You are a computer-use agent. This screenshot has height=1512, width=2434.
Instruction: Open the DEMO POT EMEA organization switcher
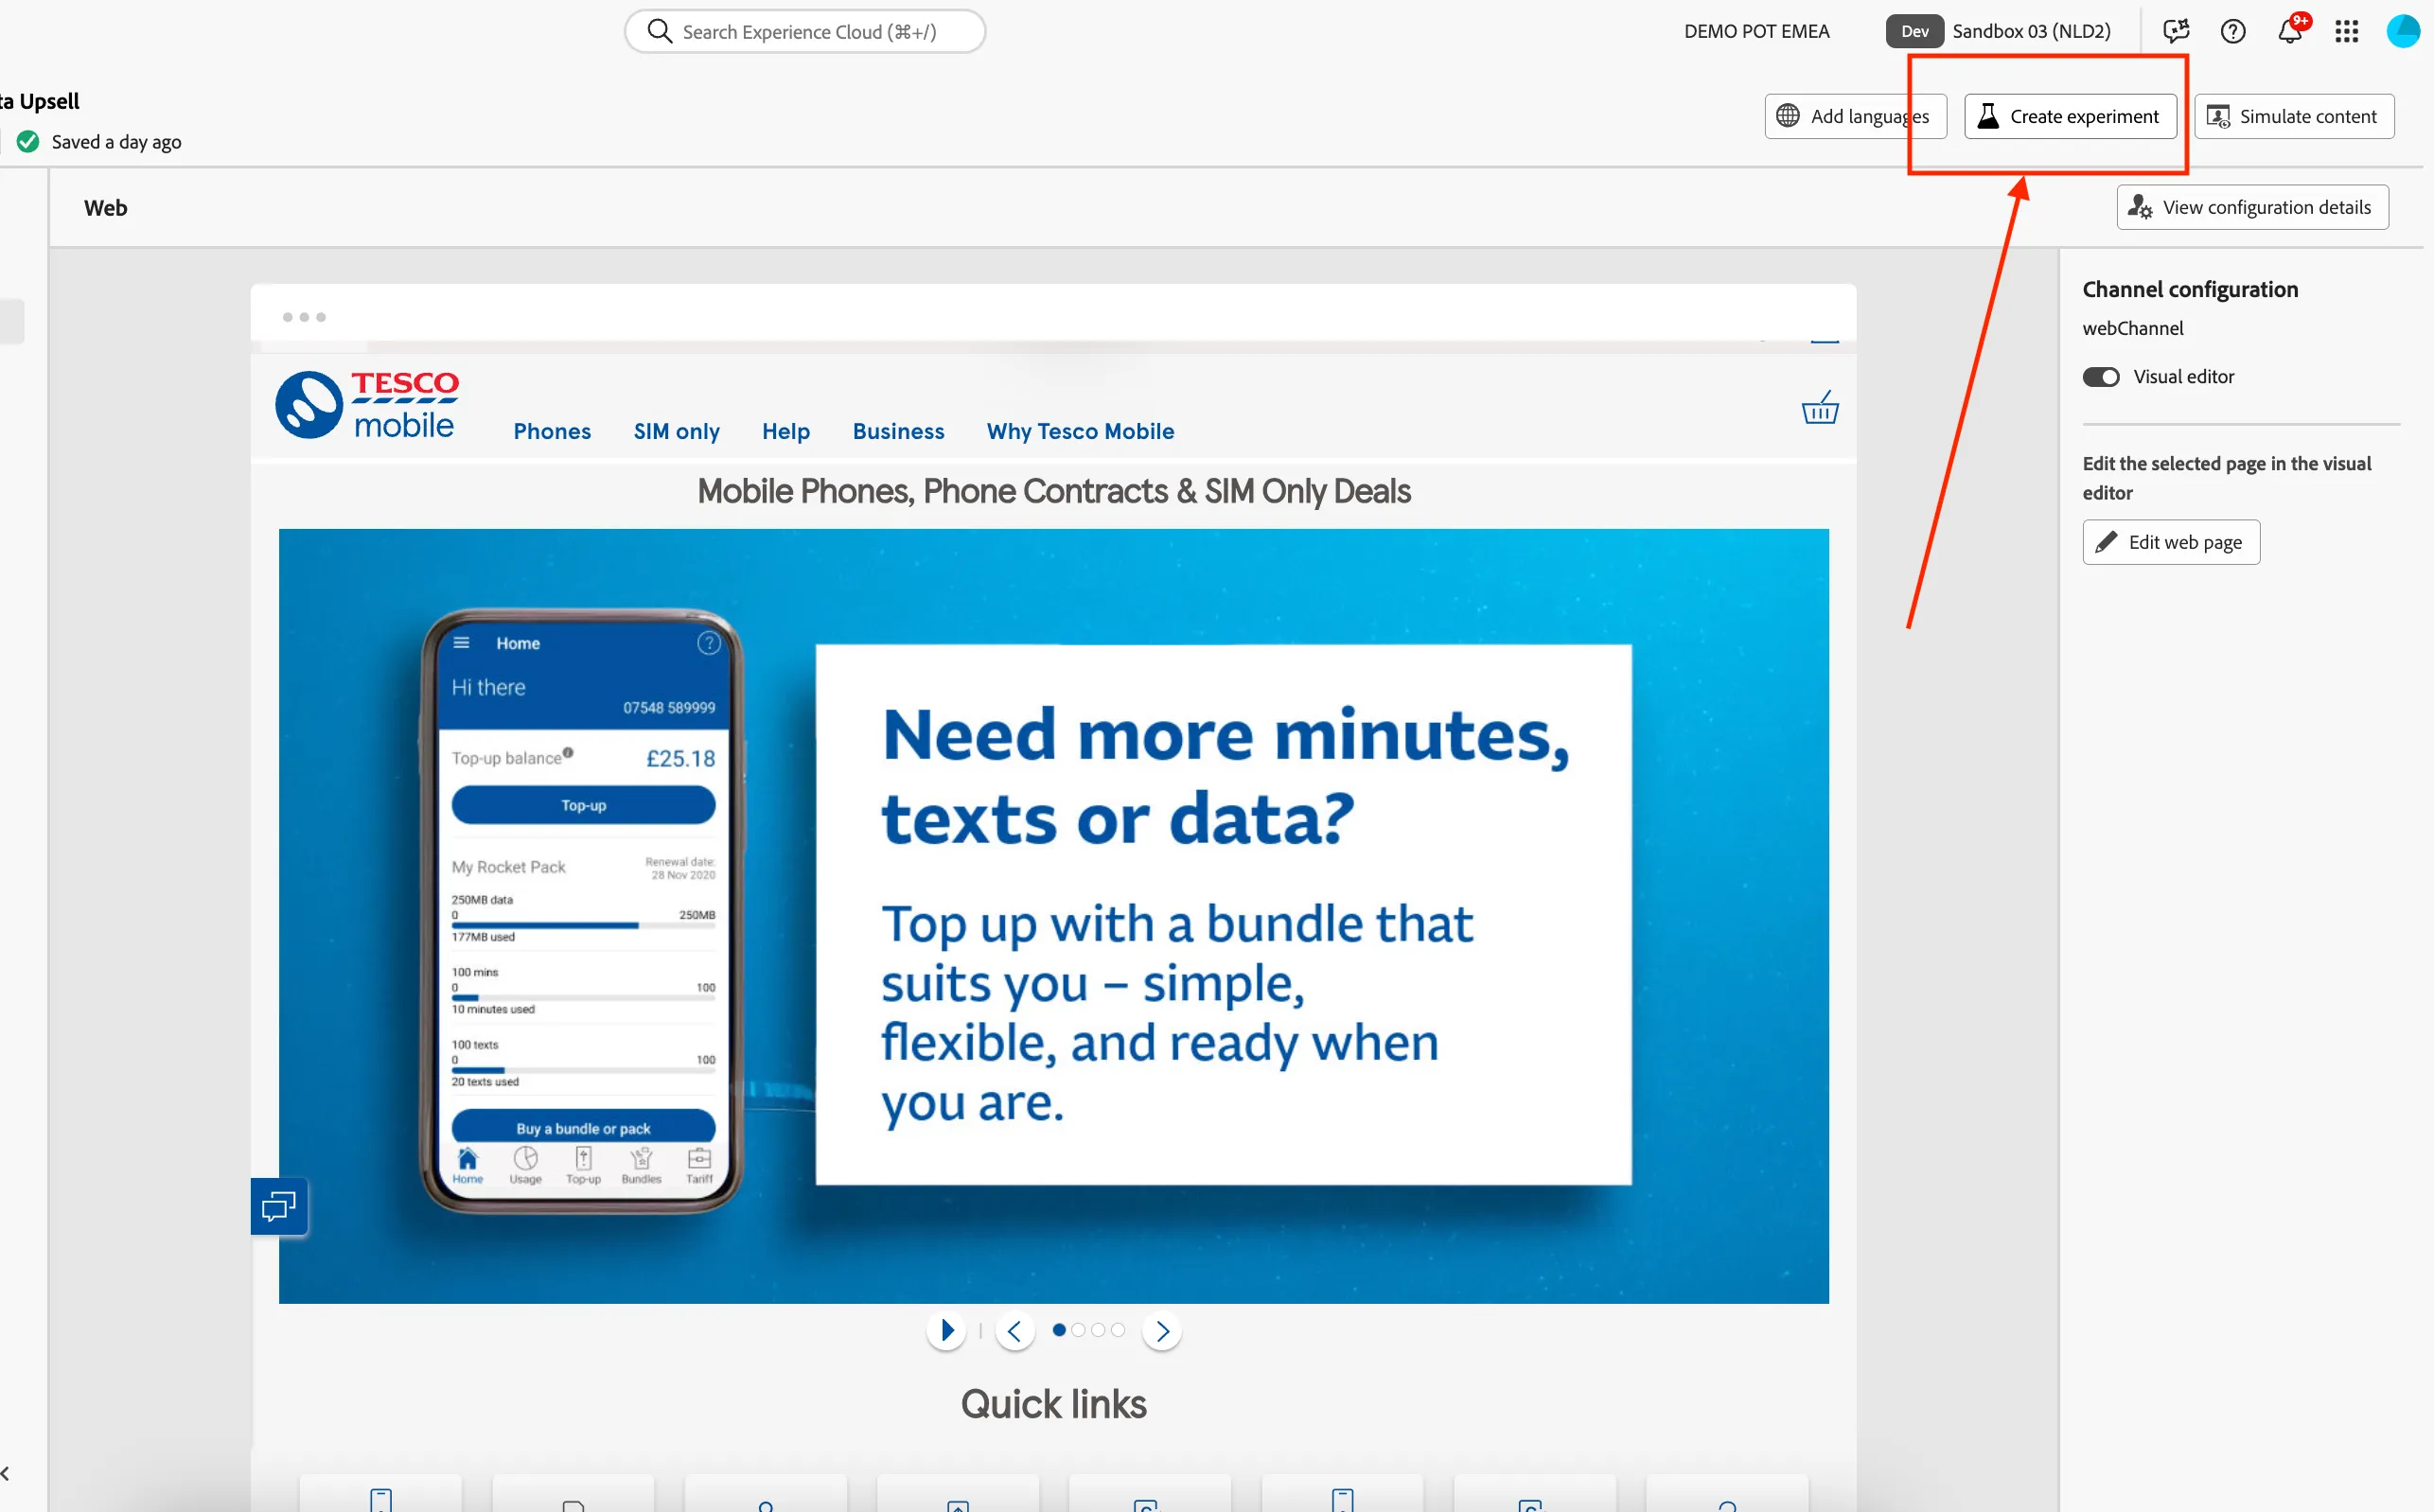coord(1757,31)
